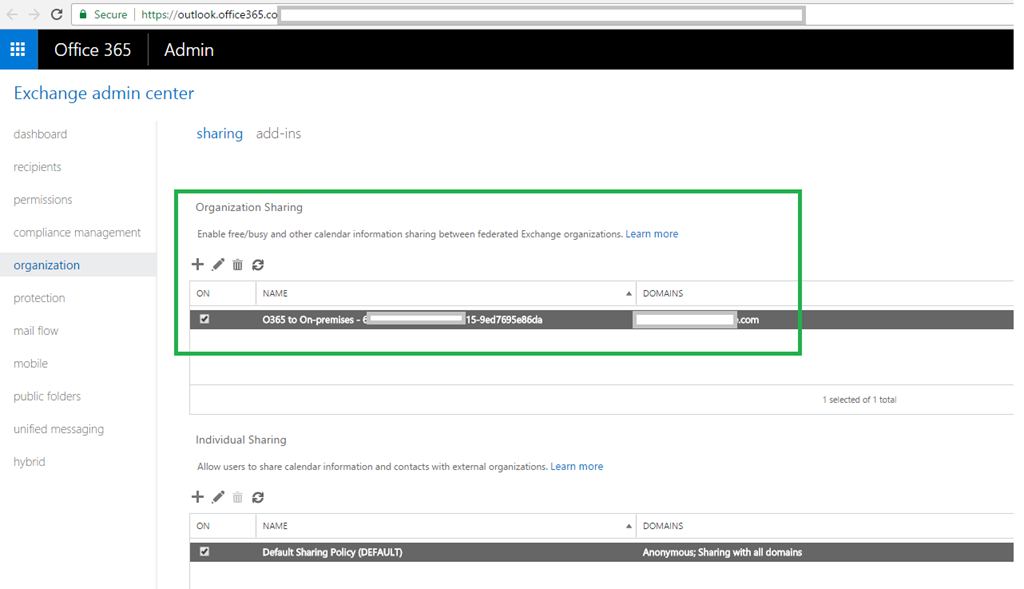Click the Individual Sharing delete trash icon
1024x589 pixels.
(238, 497)
